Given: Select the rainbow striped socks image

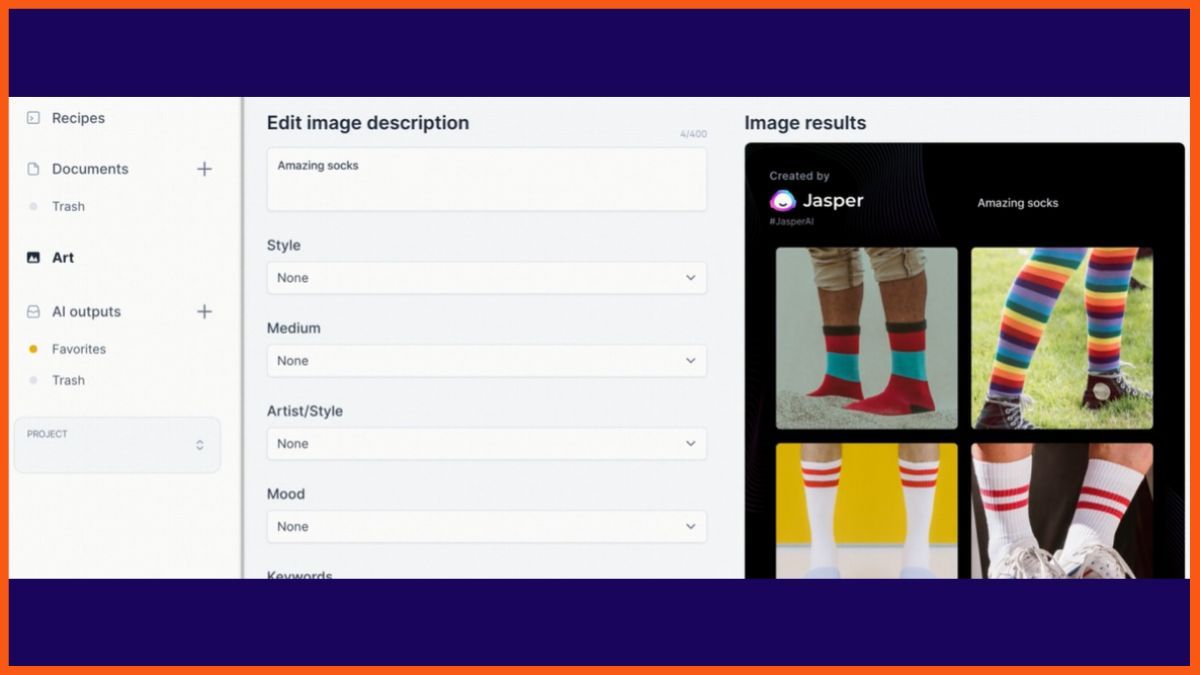Looking at the screenshot, I should (1061, 338).
